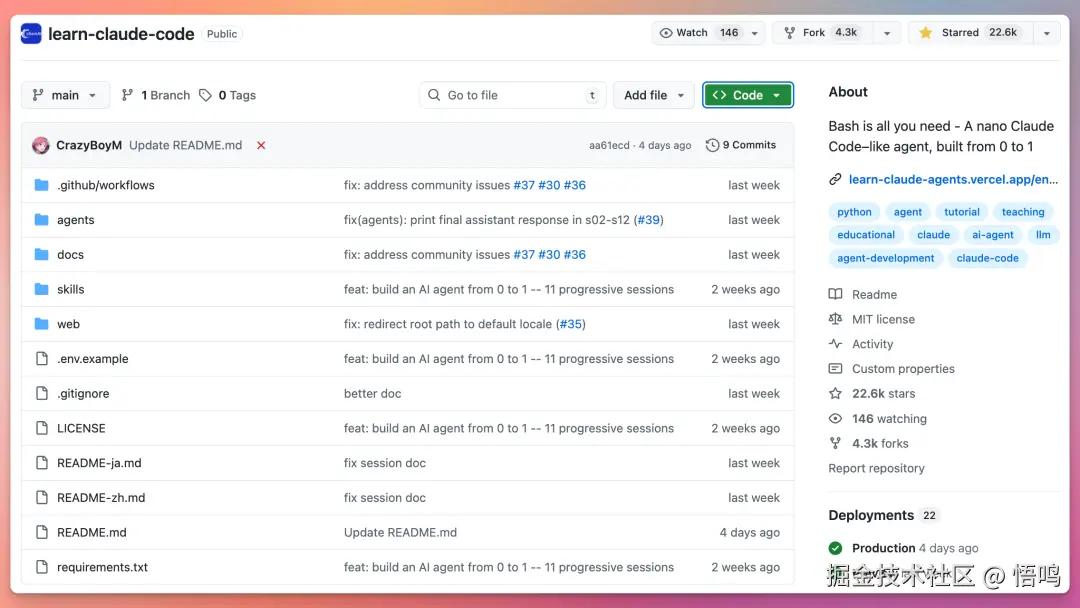
Task: Click the Readme book icon
Action: (835, 295)
